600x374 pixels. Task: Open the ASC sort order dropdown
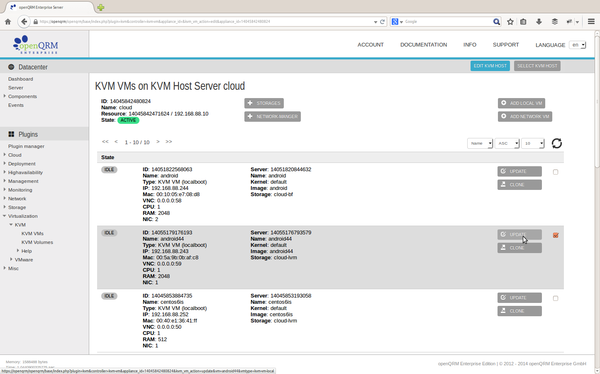tap(507, 144)
